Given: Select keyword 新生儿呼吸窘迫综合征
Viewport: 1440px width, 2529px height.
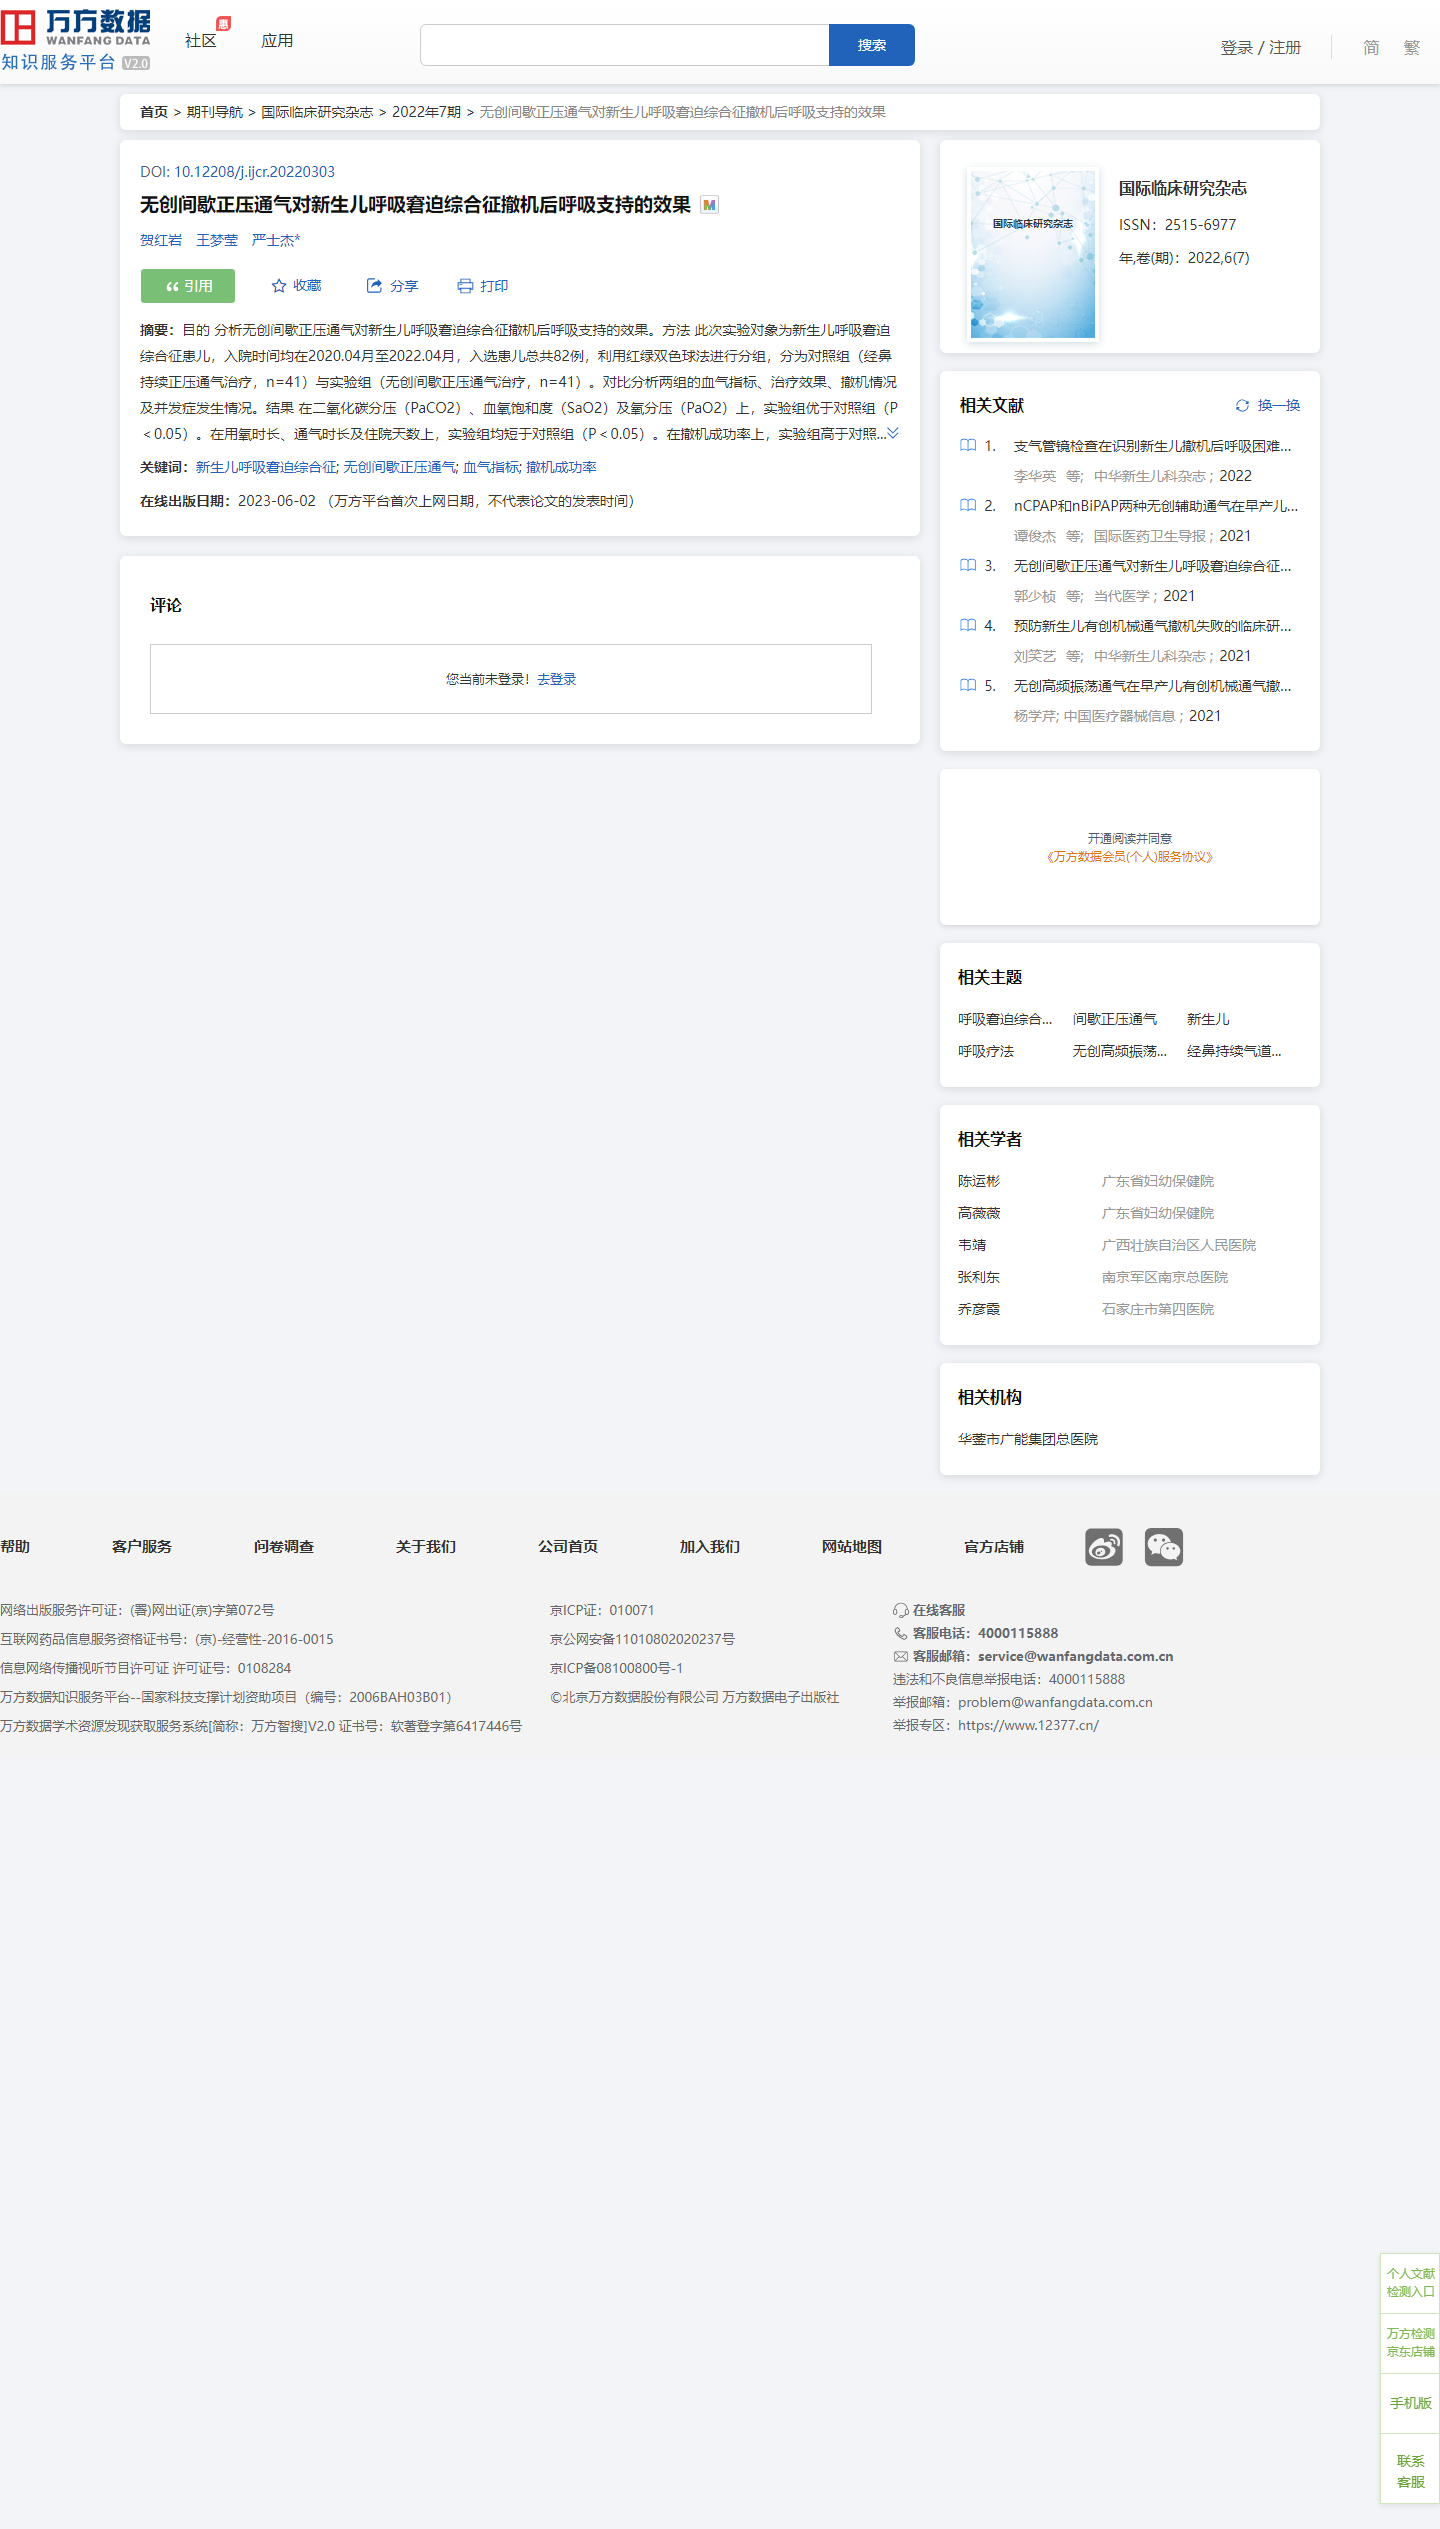Looking at the screenshot, I should (x=266, y=467).
